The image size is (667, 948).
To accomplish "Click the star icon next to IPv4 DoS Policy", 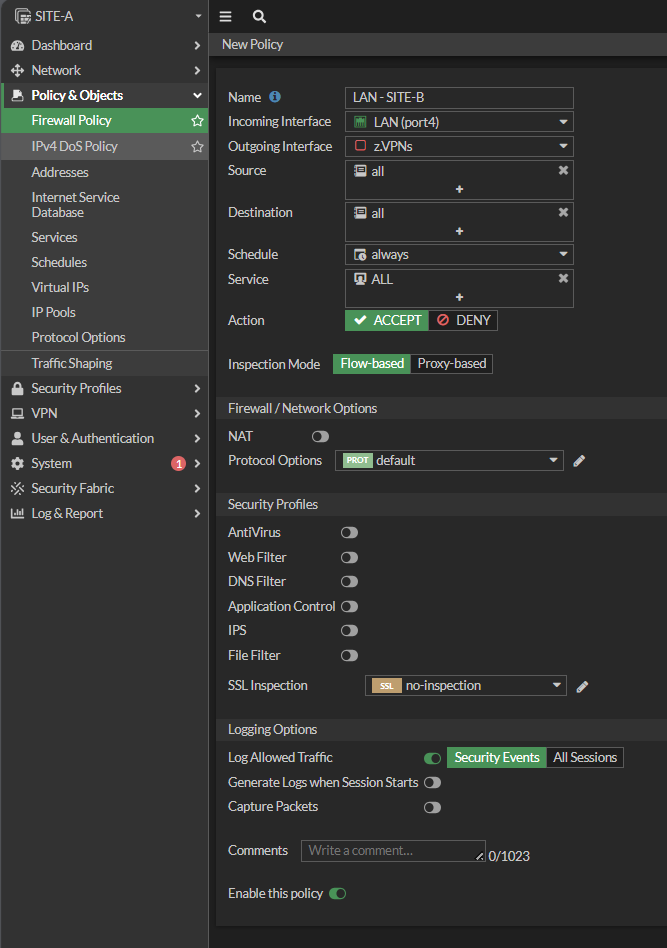I will [x=197, y=146].
